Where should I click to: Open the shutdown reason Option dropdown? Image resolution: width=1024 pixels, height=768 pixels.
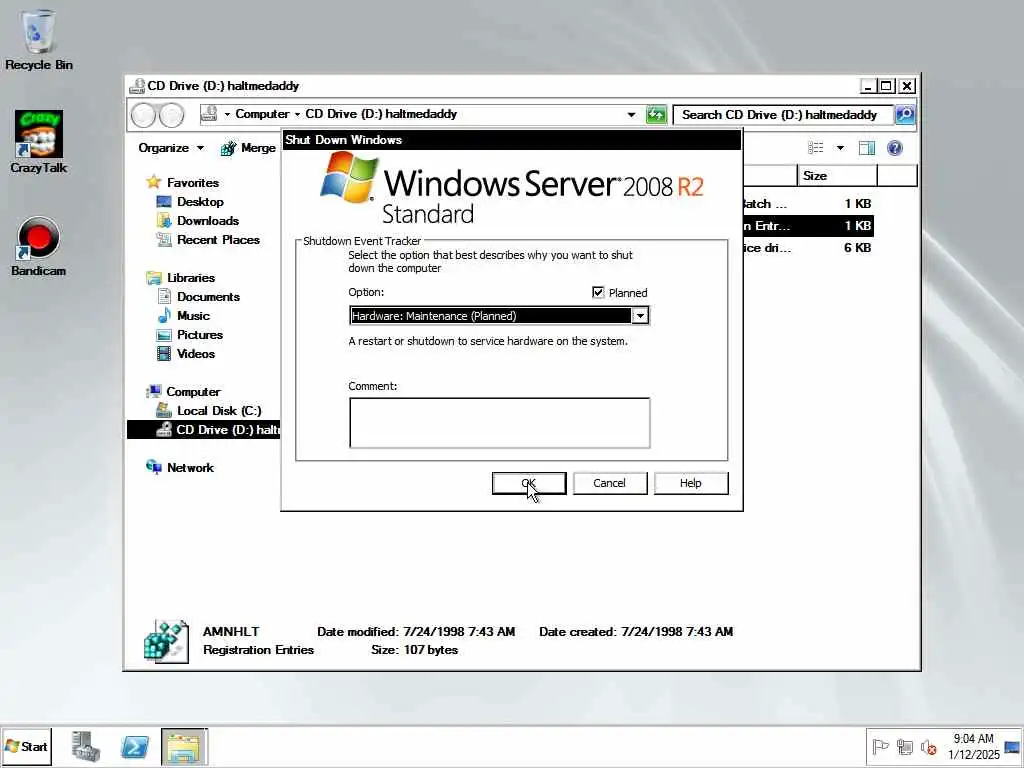[640, 316]
